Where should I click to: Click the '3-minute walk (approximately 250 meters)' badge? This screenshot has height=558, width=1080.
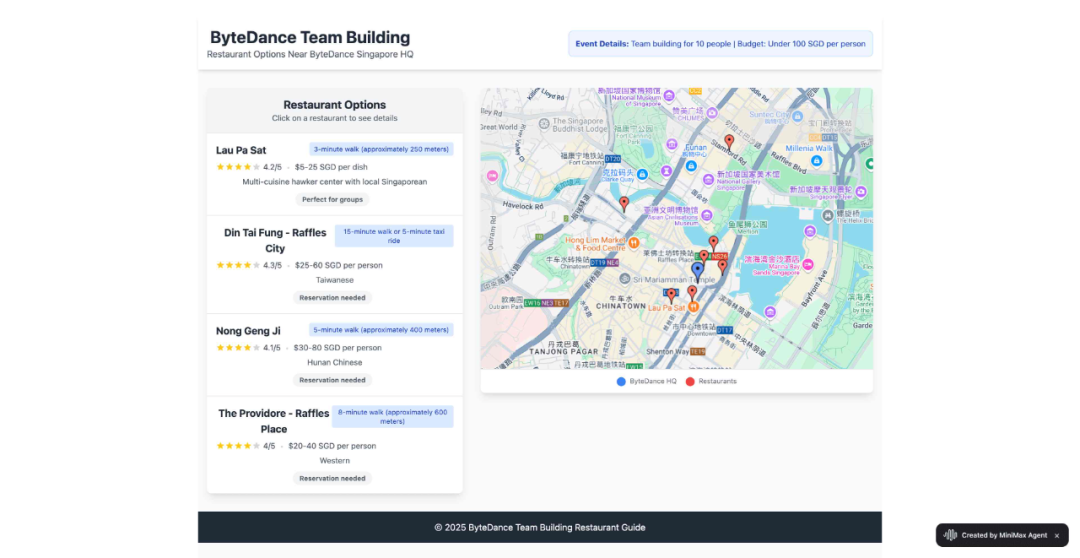381,149
